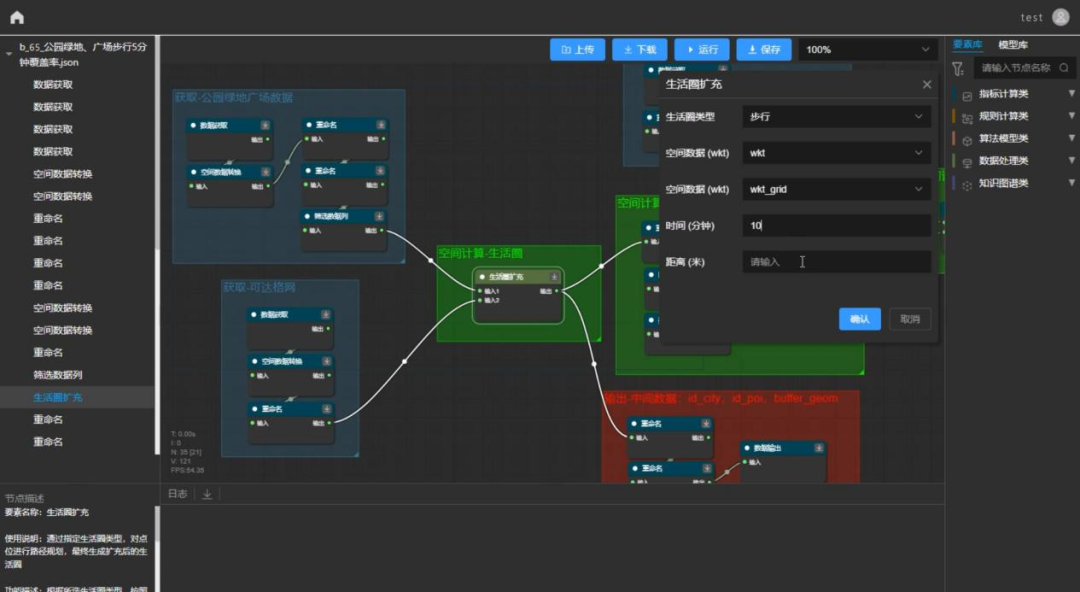This screenshot has width=1080, height=592.
Task: Click the 算法模型类 cube icon
Action: pyautogui.click(x=967, y=141)
